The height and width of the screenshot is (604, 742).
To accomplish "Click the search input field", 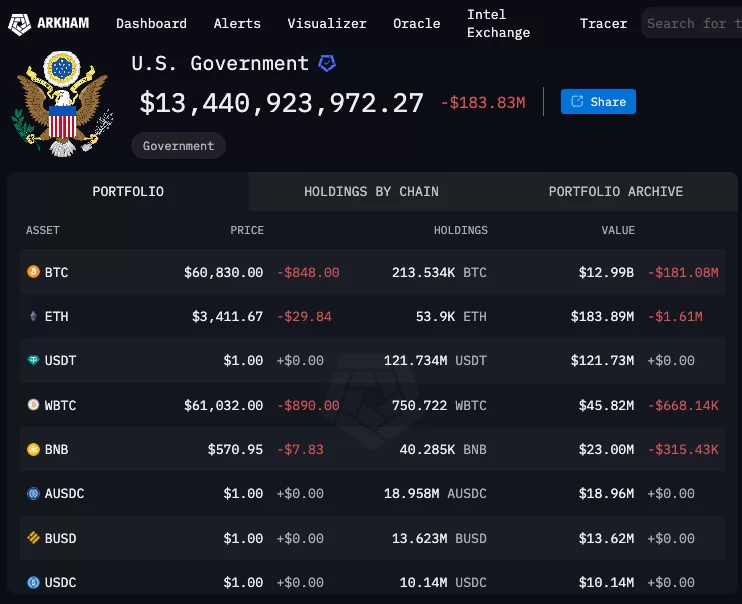I will (690, 23).
